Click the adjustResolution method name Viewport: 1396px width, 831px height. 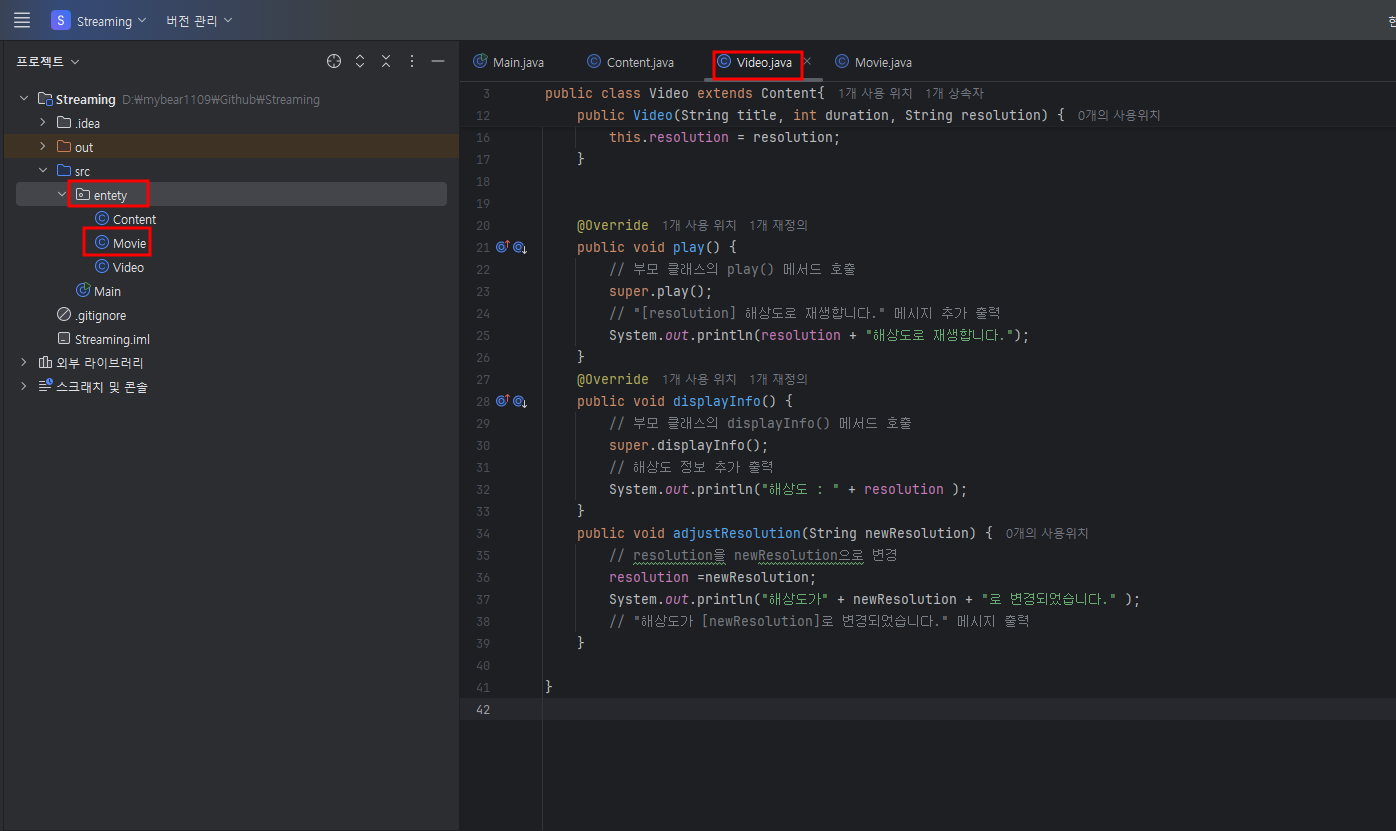point(736,533)
